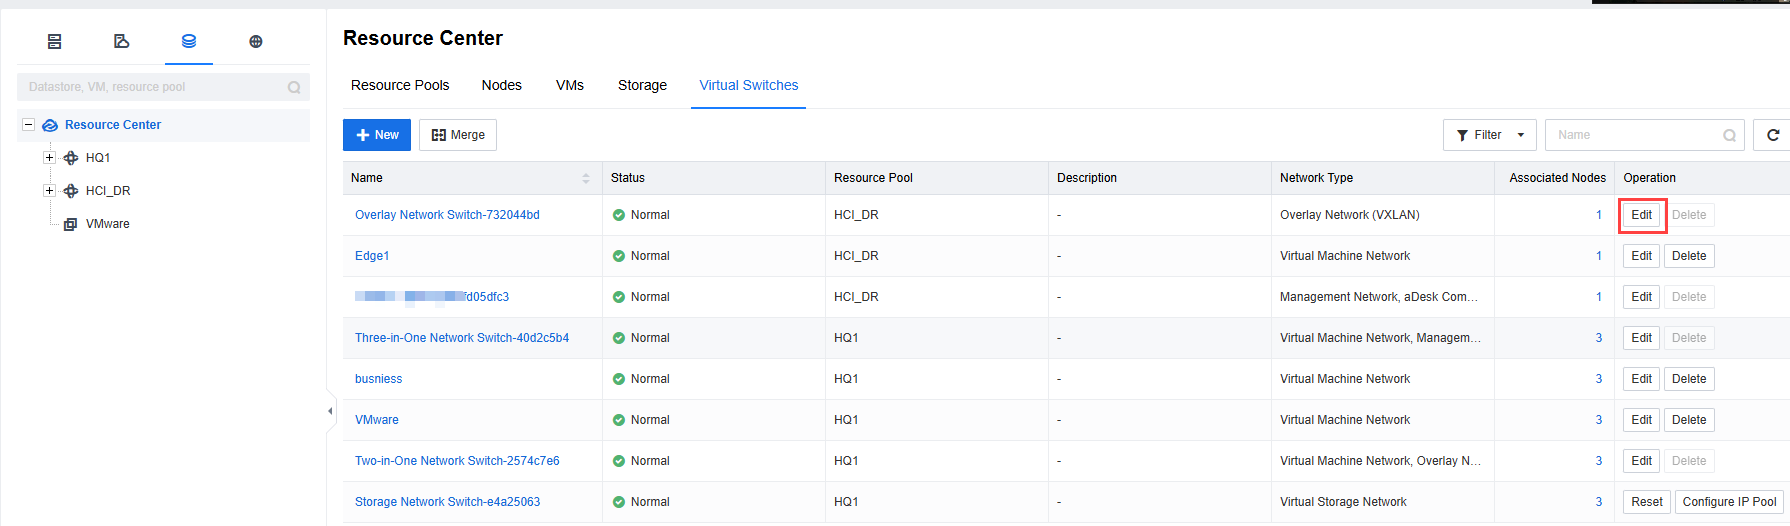Edit Two-in-One Network Switch-2574c7e6
The width and height of the screenshot is (1790, 526).
[1642, 461]
